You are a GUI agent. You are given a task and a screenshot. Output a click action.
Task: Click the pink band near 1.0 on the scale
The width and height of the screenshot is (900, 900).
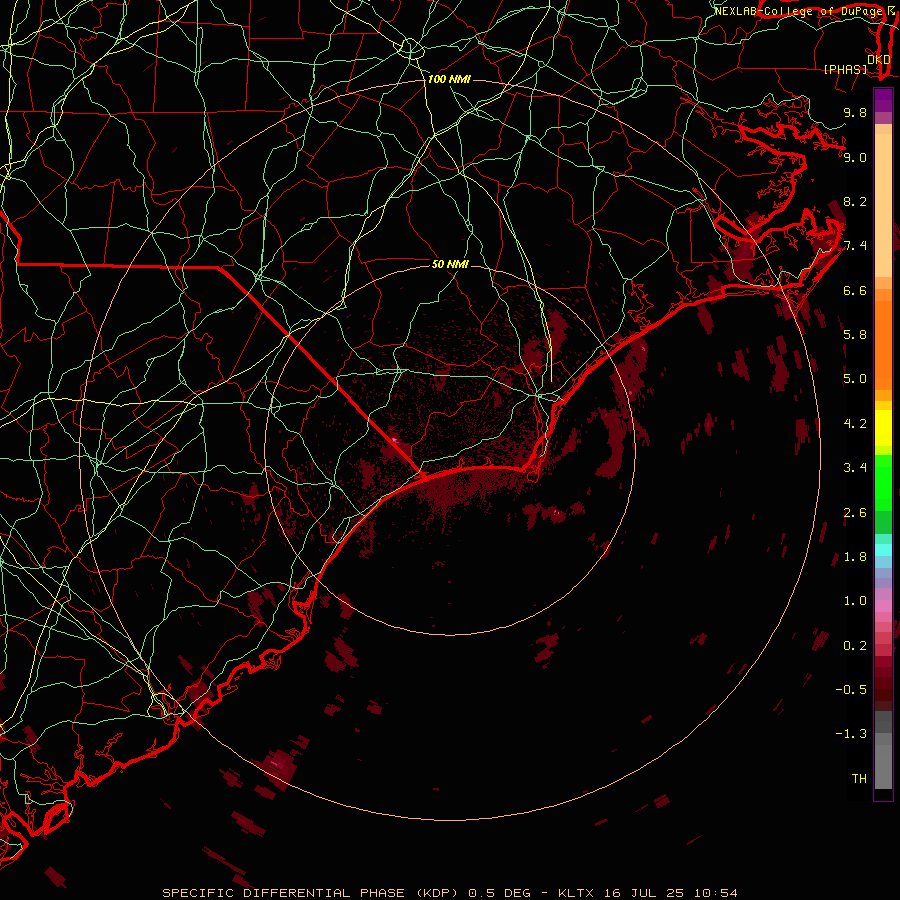883,606
